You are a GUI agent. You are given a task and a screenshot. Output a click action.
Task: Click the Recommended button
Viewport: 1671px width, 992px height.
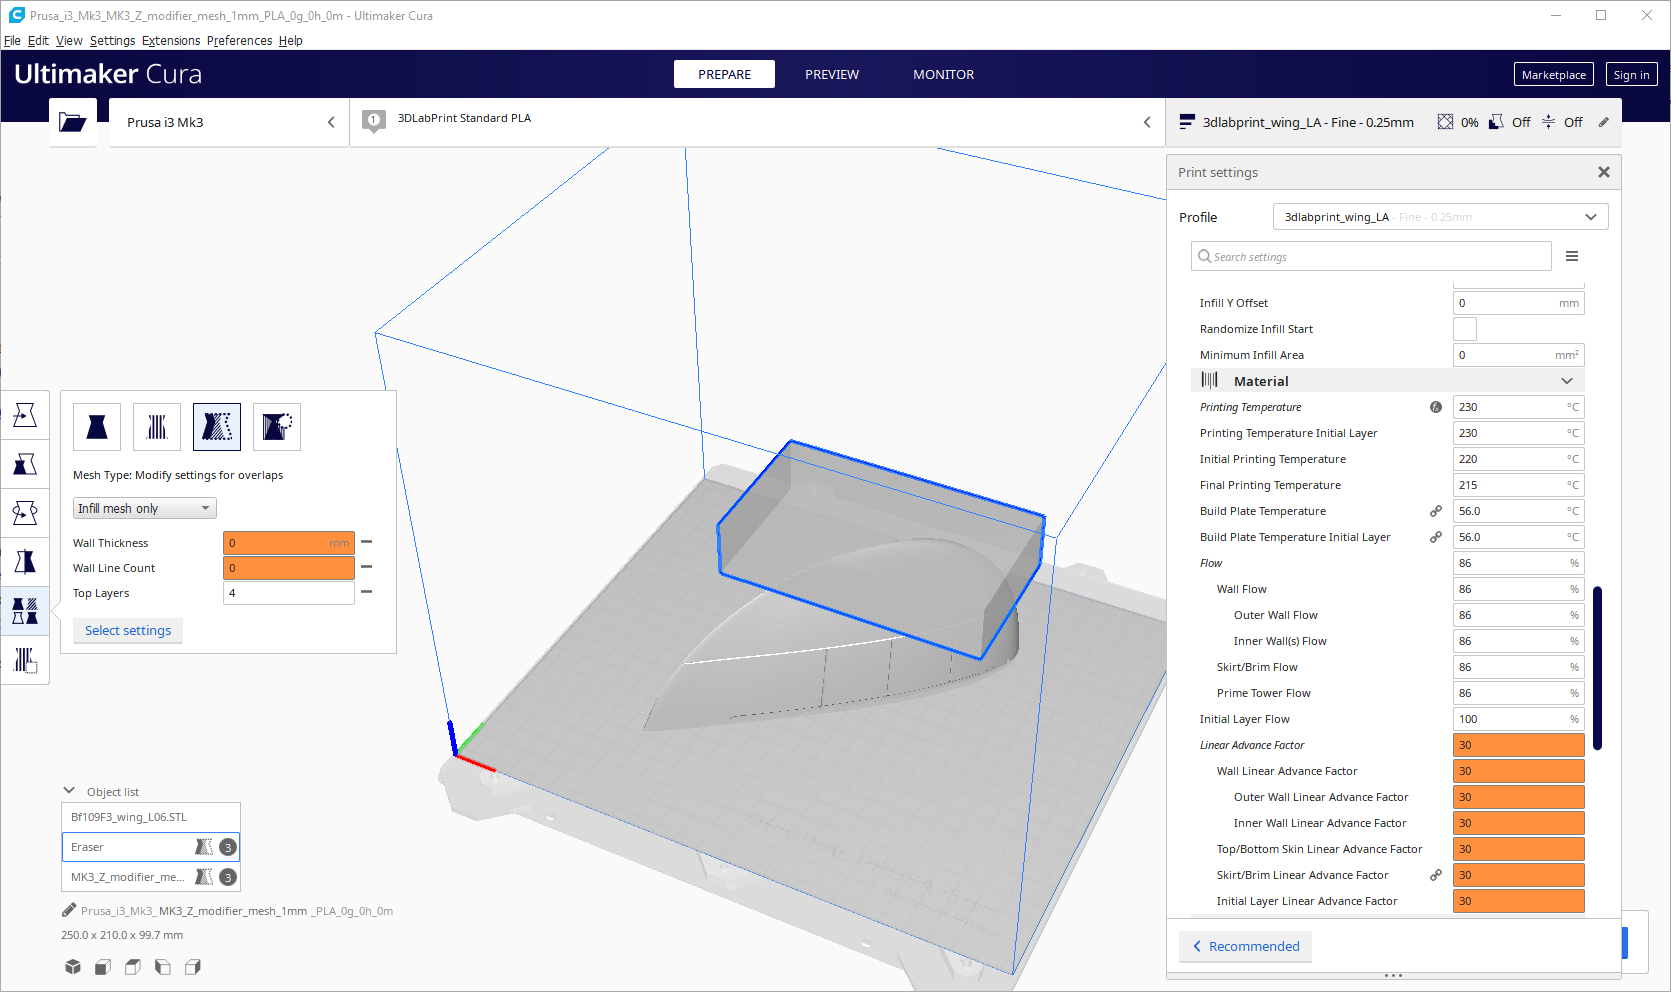[1245, 946]
